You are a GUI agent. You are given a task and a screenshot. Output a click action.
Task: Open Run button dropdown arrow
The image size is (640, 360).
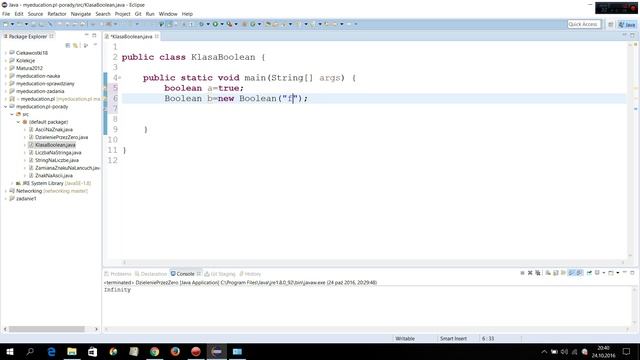[222, 24]
